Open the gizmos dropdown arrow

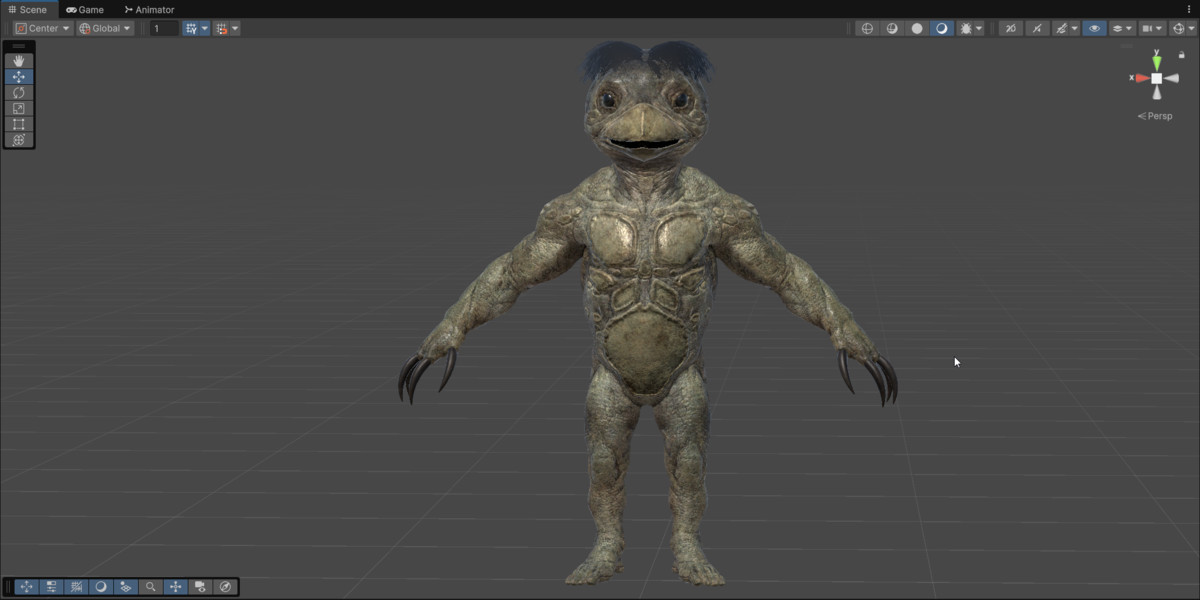1191,28
